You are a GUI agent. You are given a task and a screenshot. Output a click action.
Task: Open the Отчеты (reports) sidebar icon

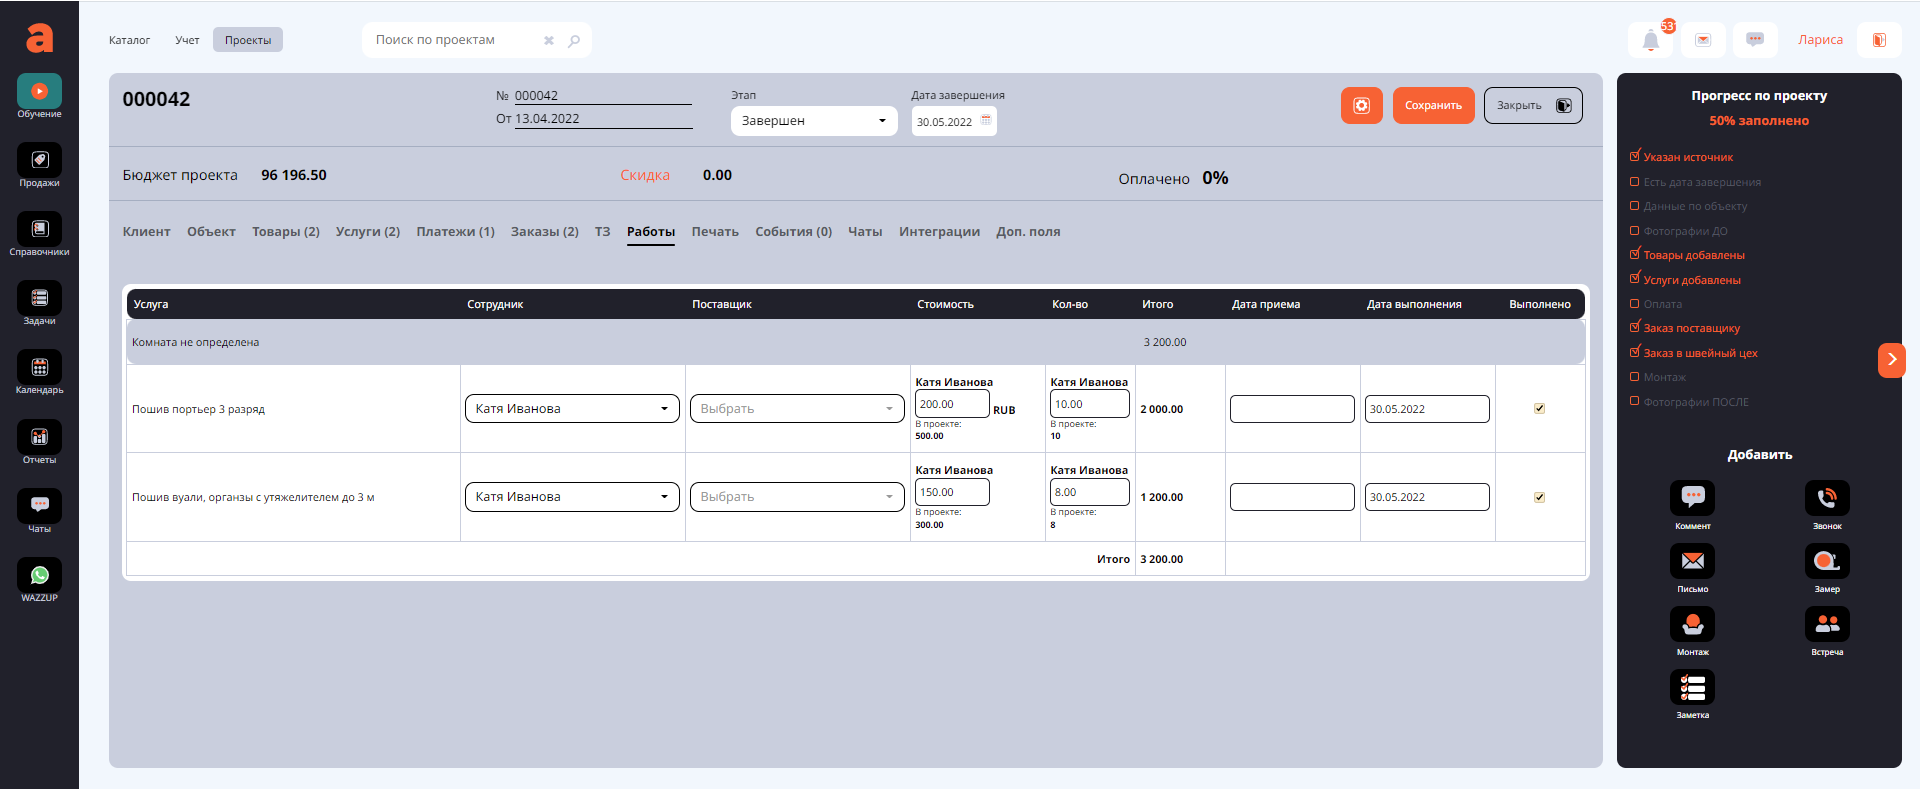point(39,438)
